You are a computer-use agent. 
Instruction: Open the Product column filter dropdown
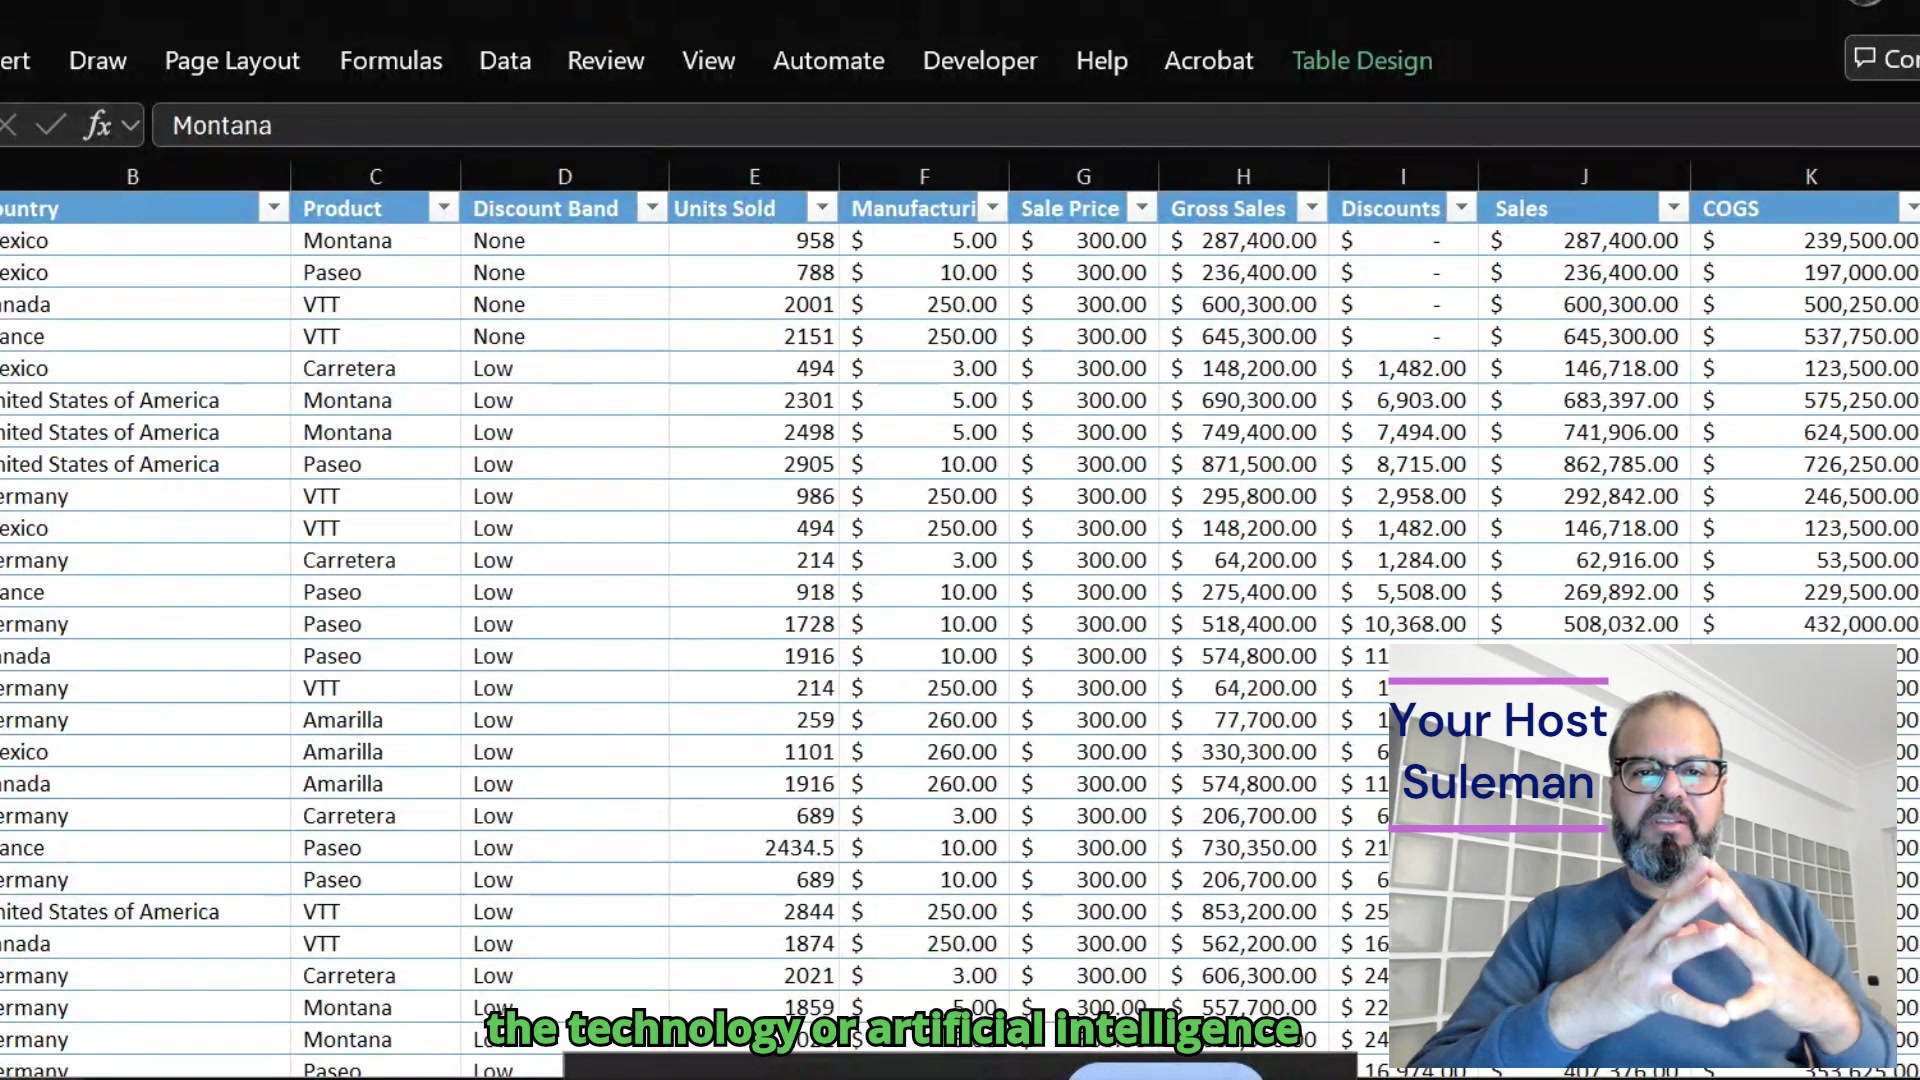(443, 208)
